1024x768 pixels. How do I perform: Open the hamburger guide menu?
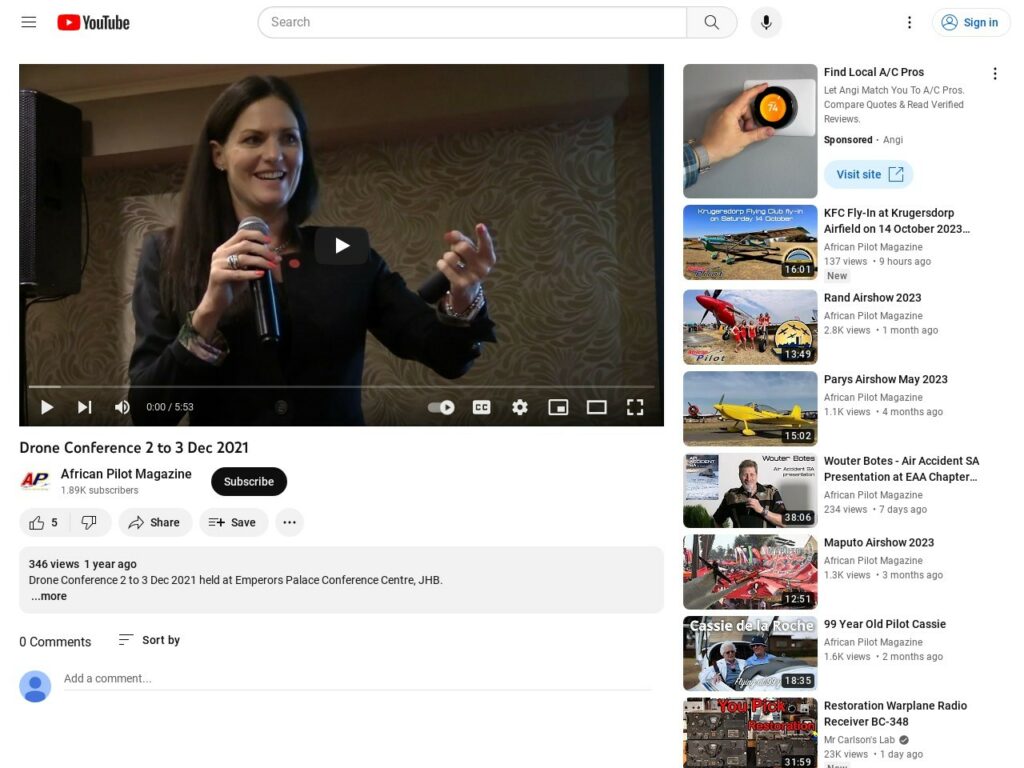[x=29, y=22]
